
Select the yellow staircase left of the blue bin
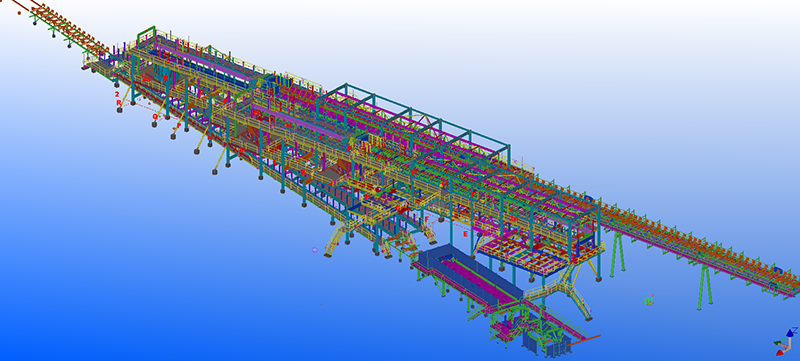pyautogui.click(x=334, y=240)
